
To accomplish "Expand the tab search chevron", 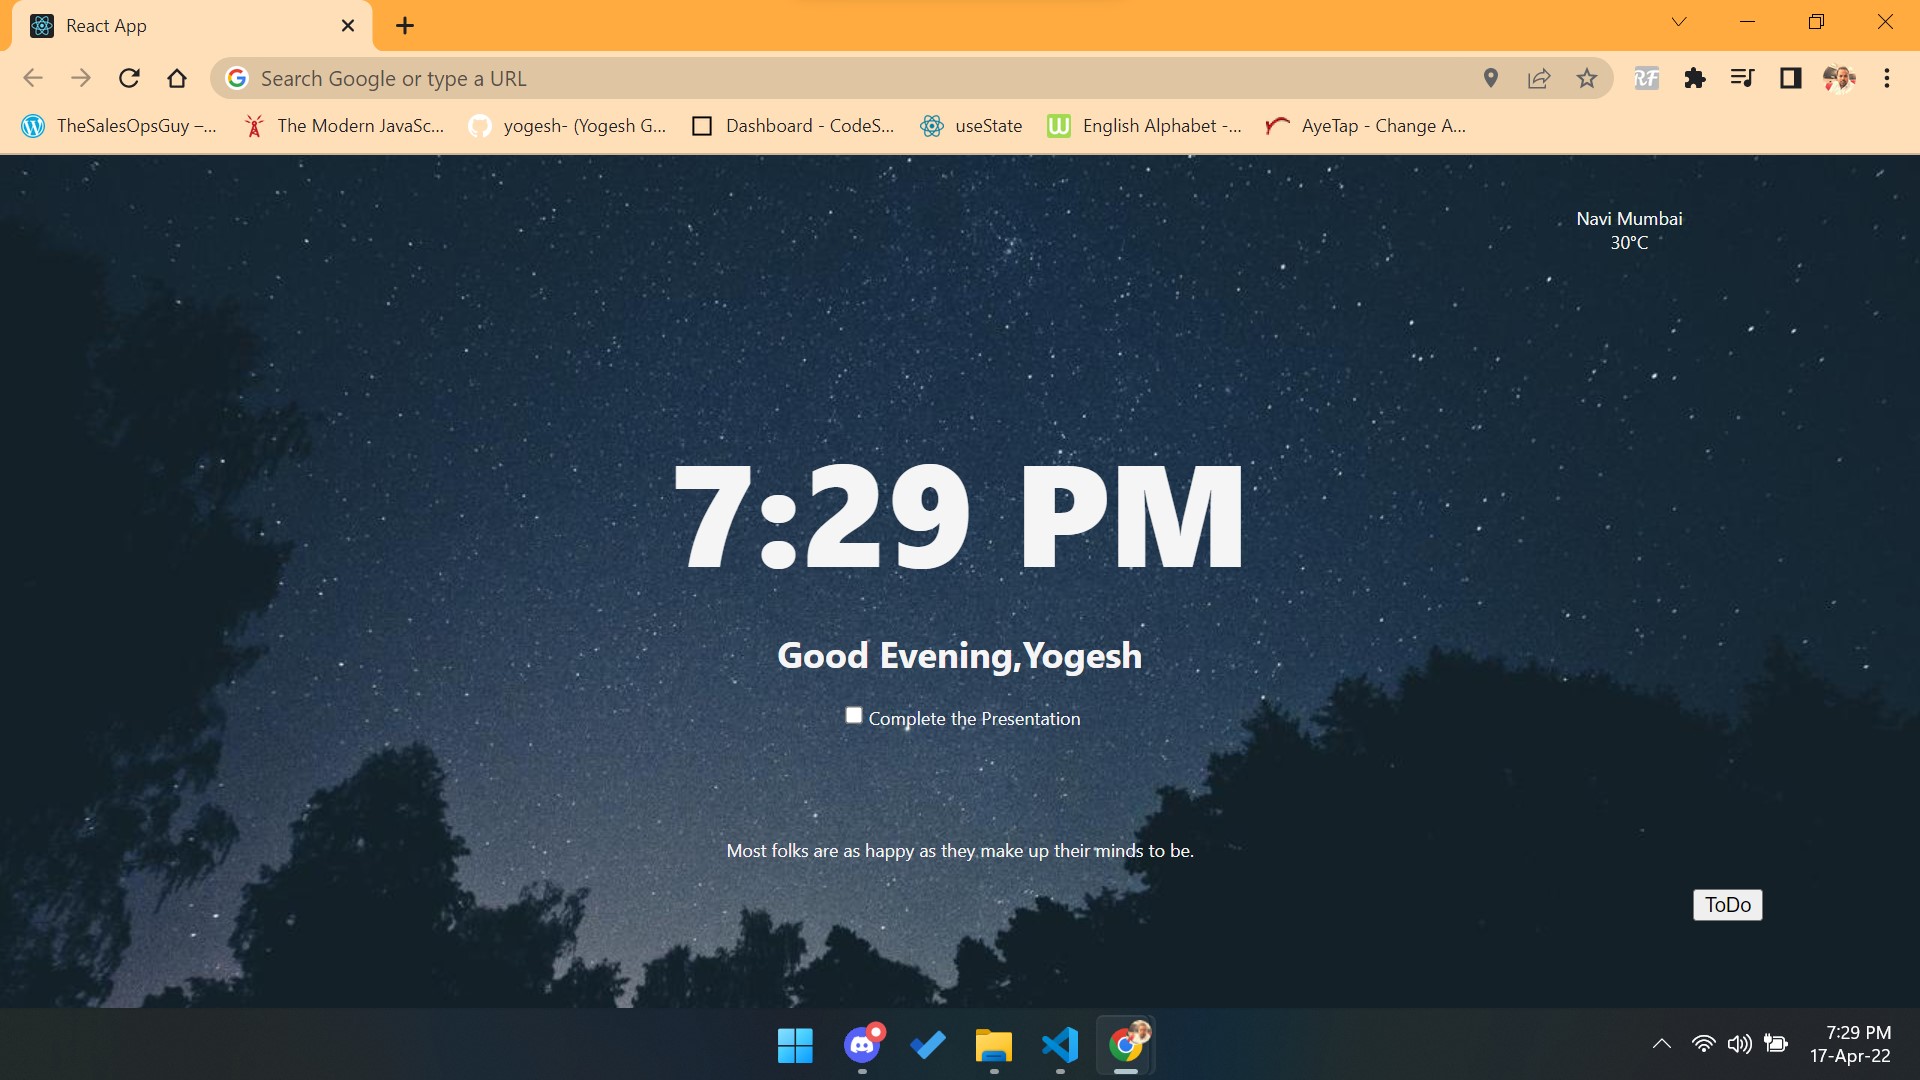I will [1679, 22].
